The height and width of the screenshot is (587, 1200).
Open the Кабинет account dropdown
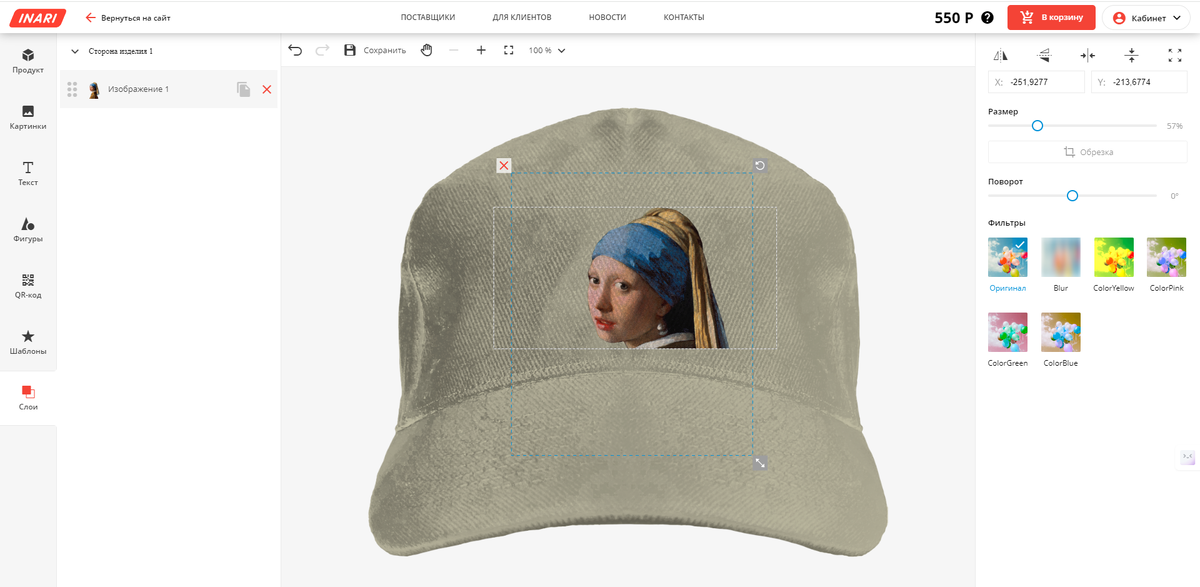tap(1146, 17)
